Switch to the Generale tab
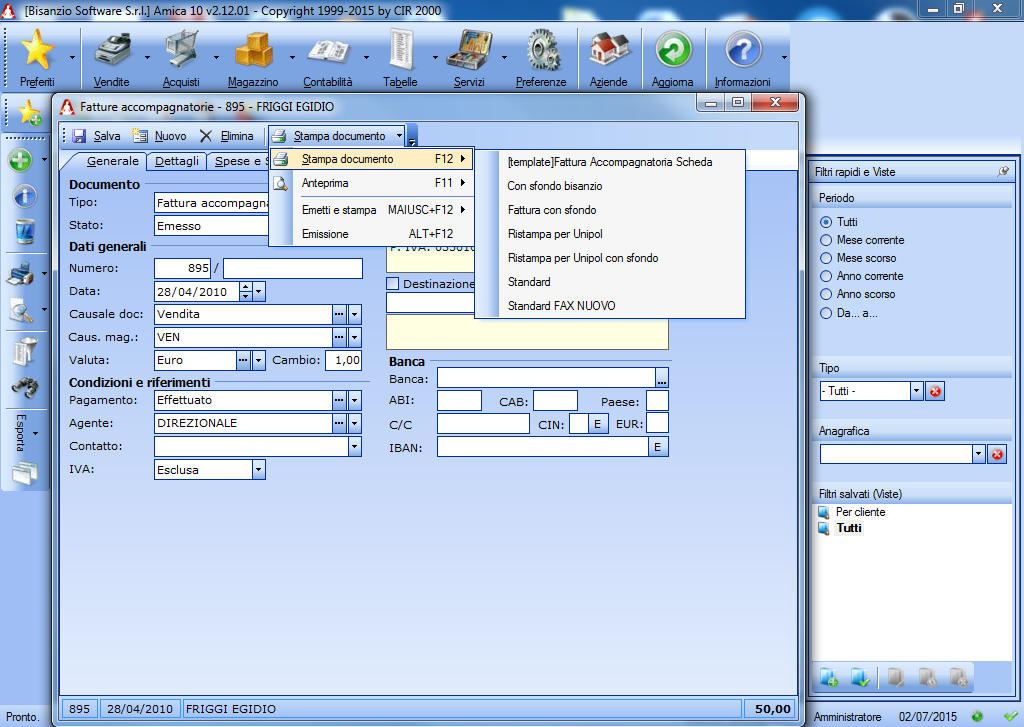 click(112, 161)
